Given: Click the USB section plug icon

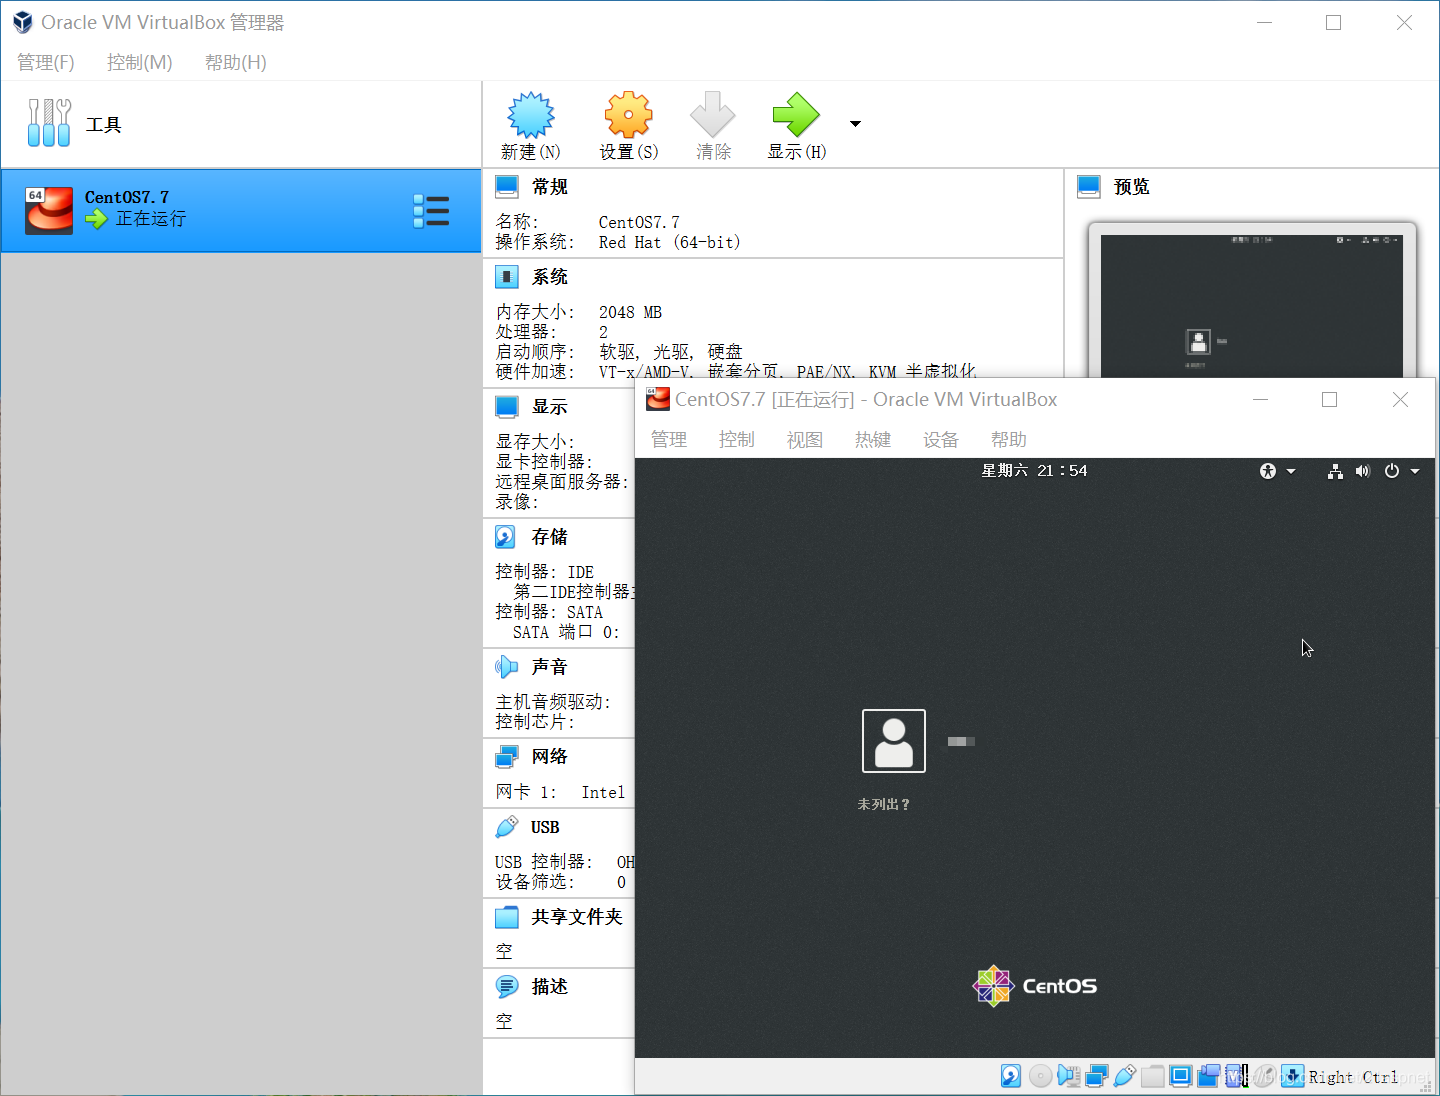Looking at the screenshot, I should (507, 827).
